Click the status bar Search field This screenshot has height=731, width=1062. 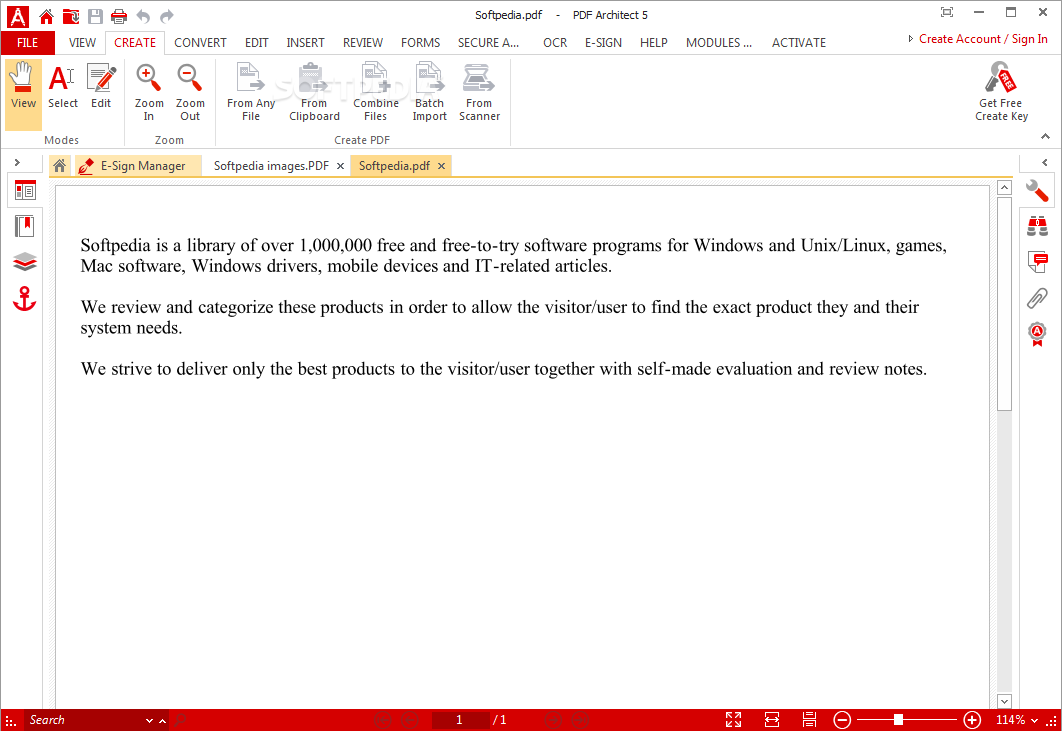(84, 719)
